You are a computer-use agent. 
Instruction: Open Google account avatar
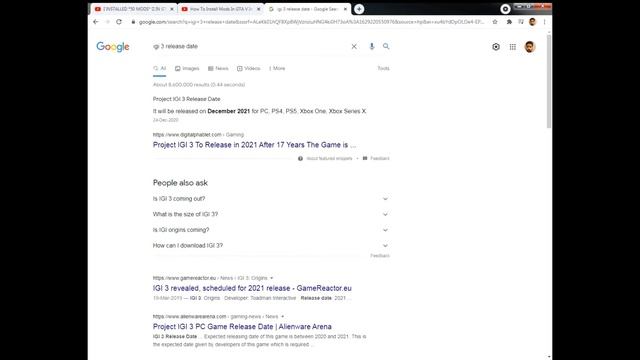530,47
